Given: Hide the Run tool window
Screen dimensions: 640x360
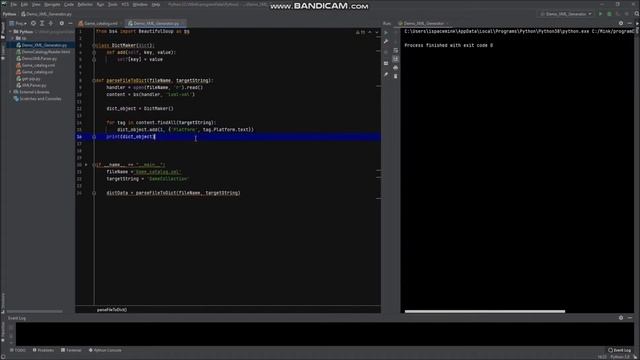Looking at the screenshot, I should [x=630, y=23].
